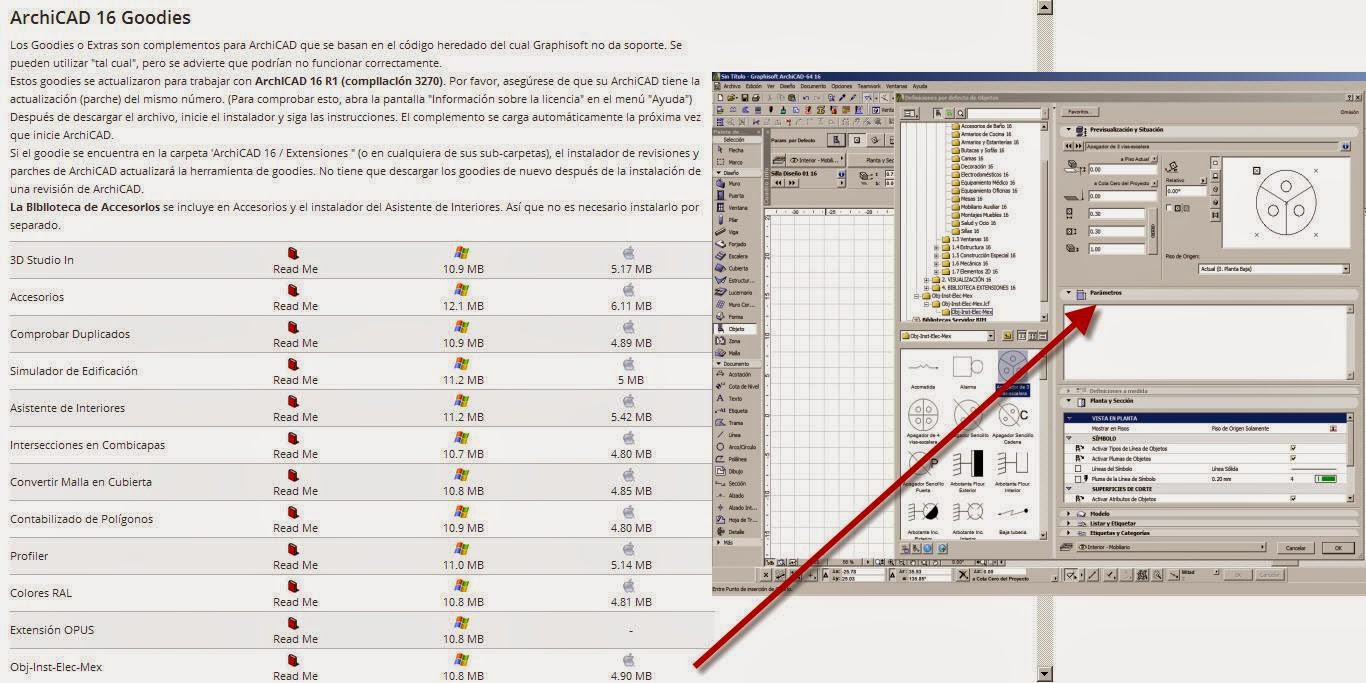Open the Diseño menu
This screenshot has height=683, width=1366.
click(x=787, y=87)
